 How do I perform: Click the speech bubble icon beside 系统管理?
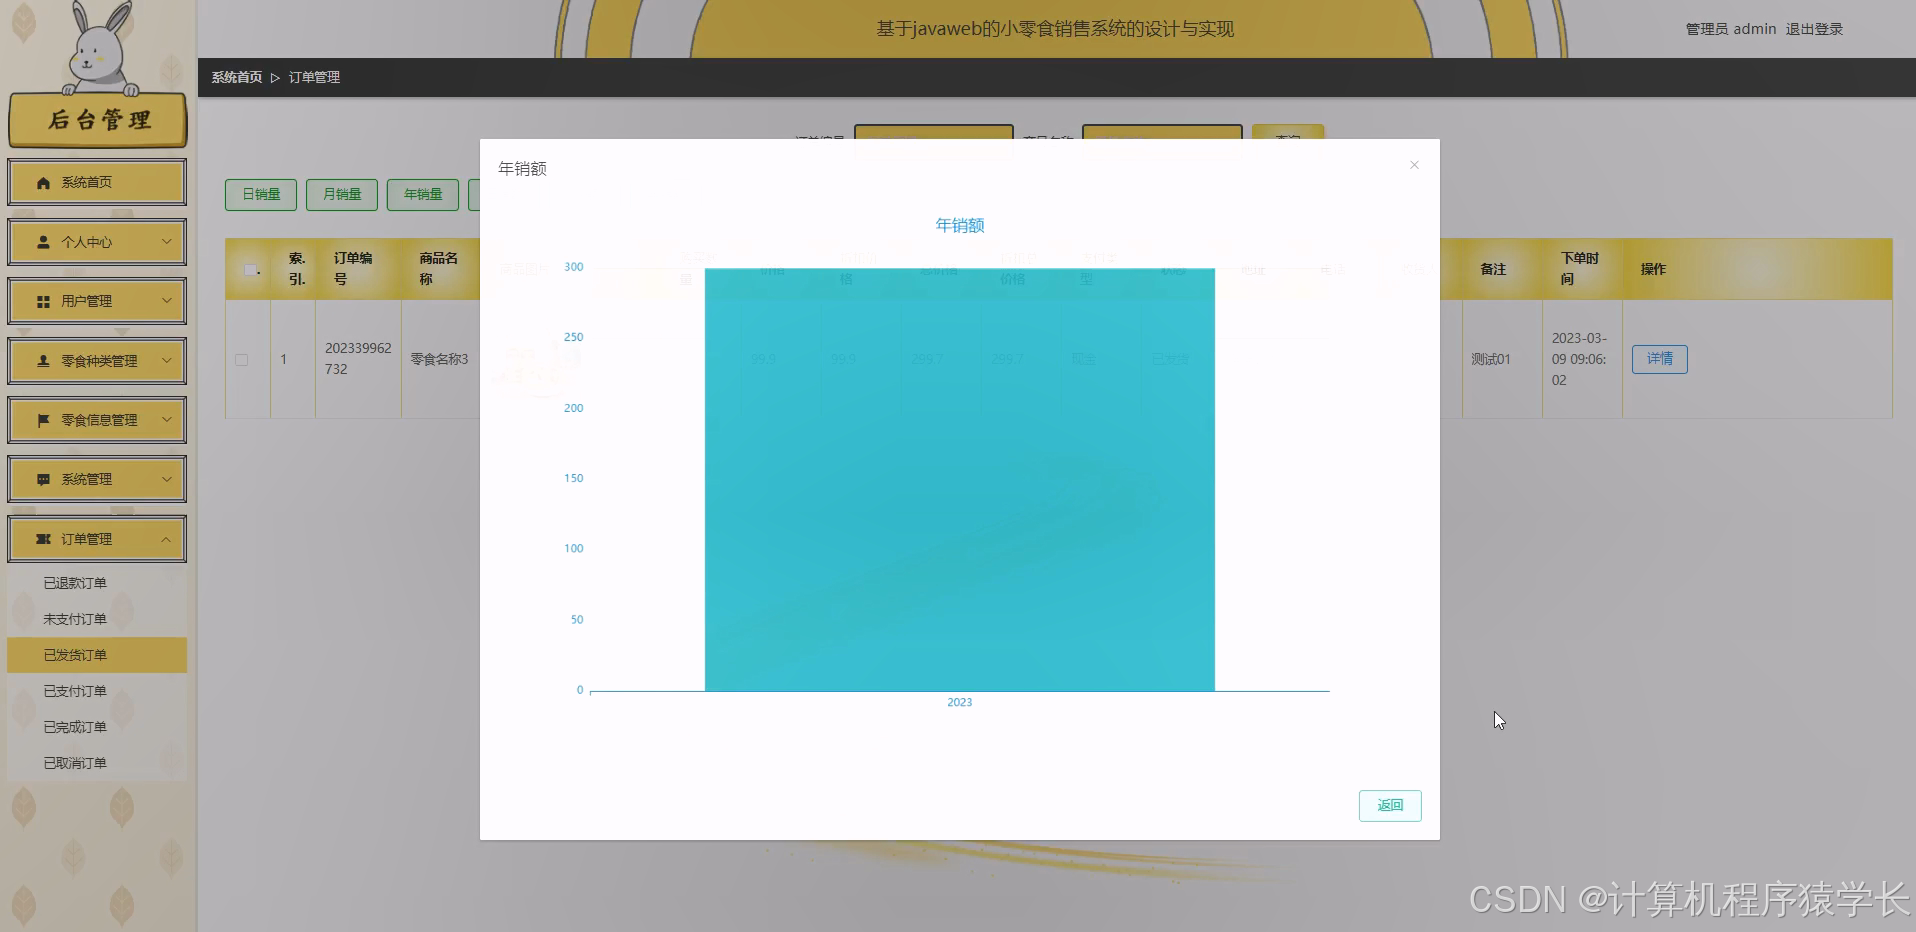42,478
